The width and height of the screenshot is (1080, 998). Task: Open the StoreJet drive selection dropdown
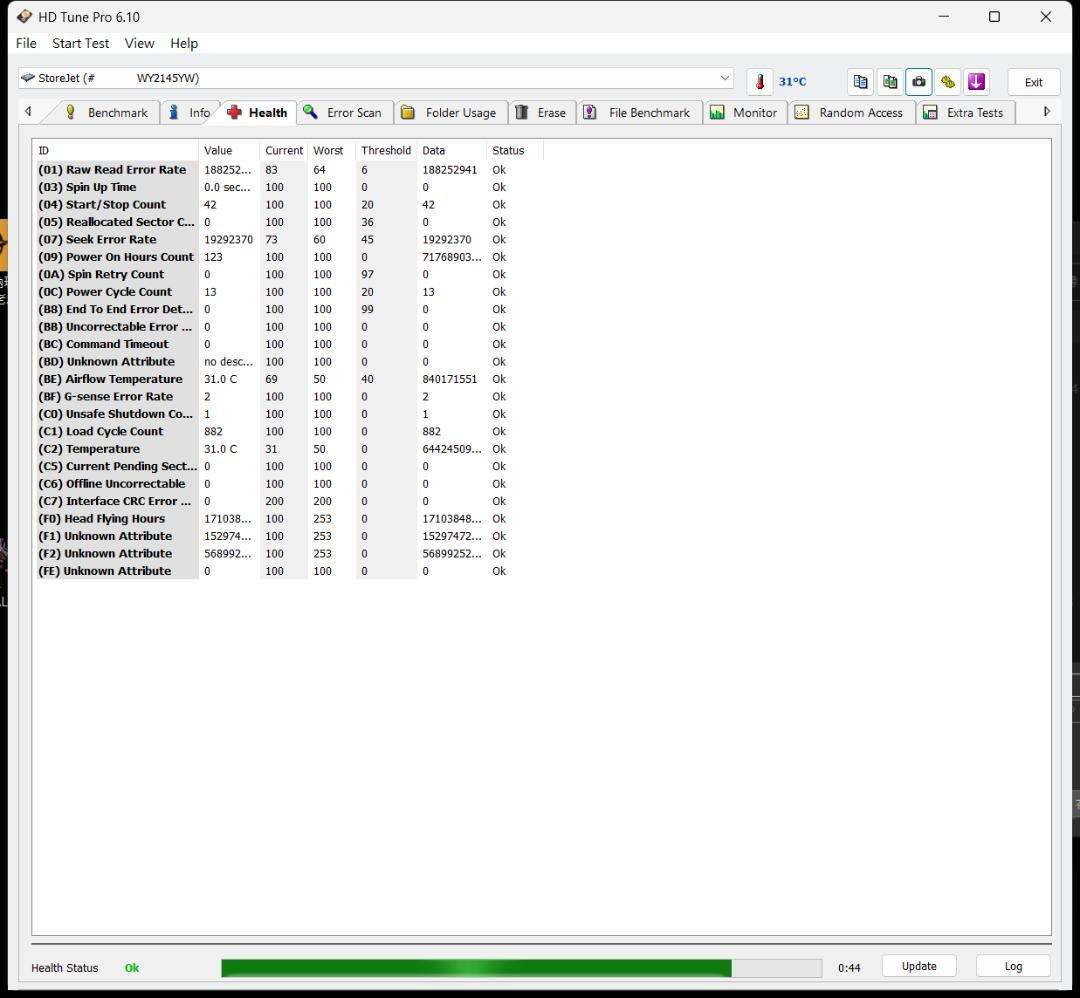tap(725, 78)
